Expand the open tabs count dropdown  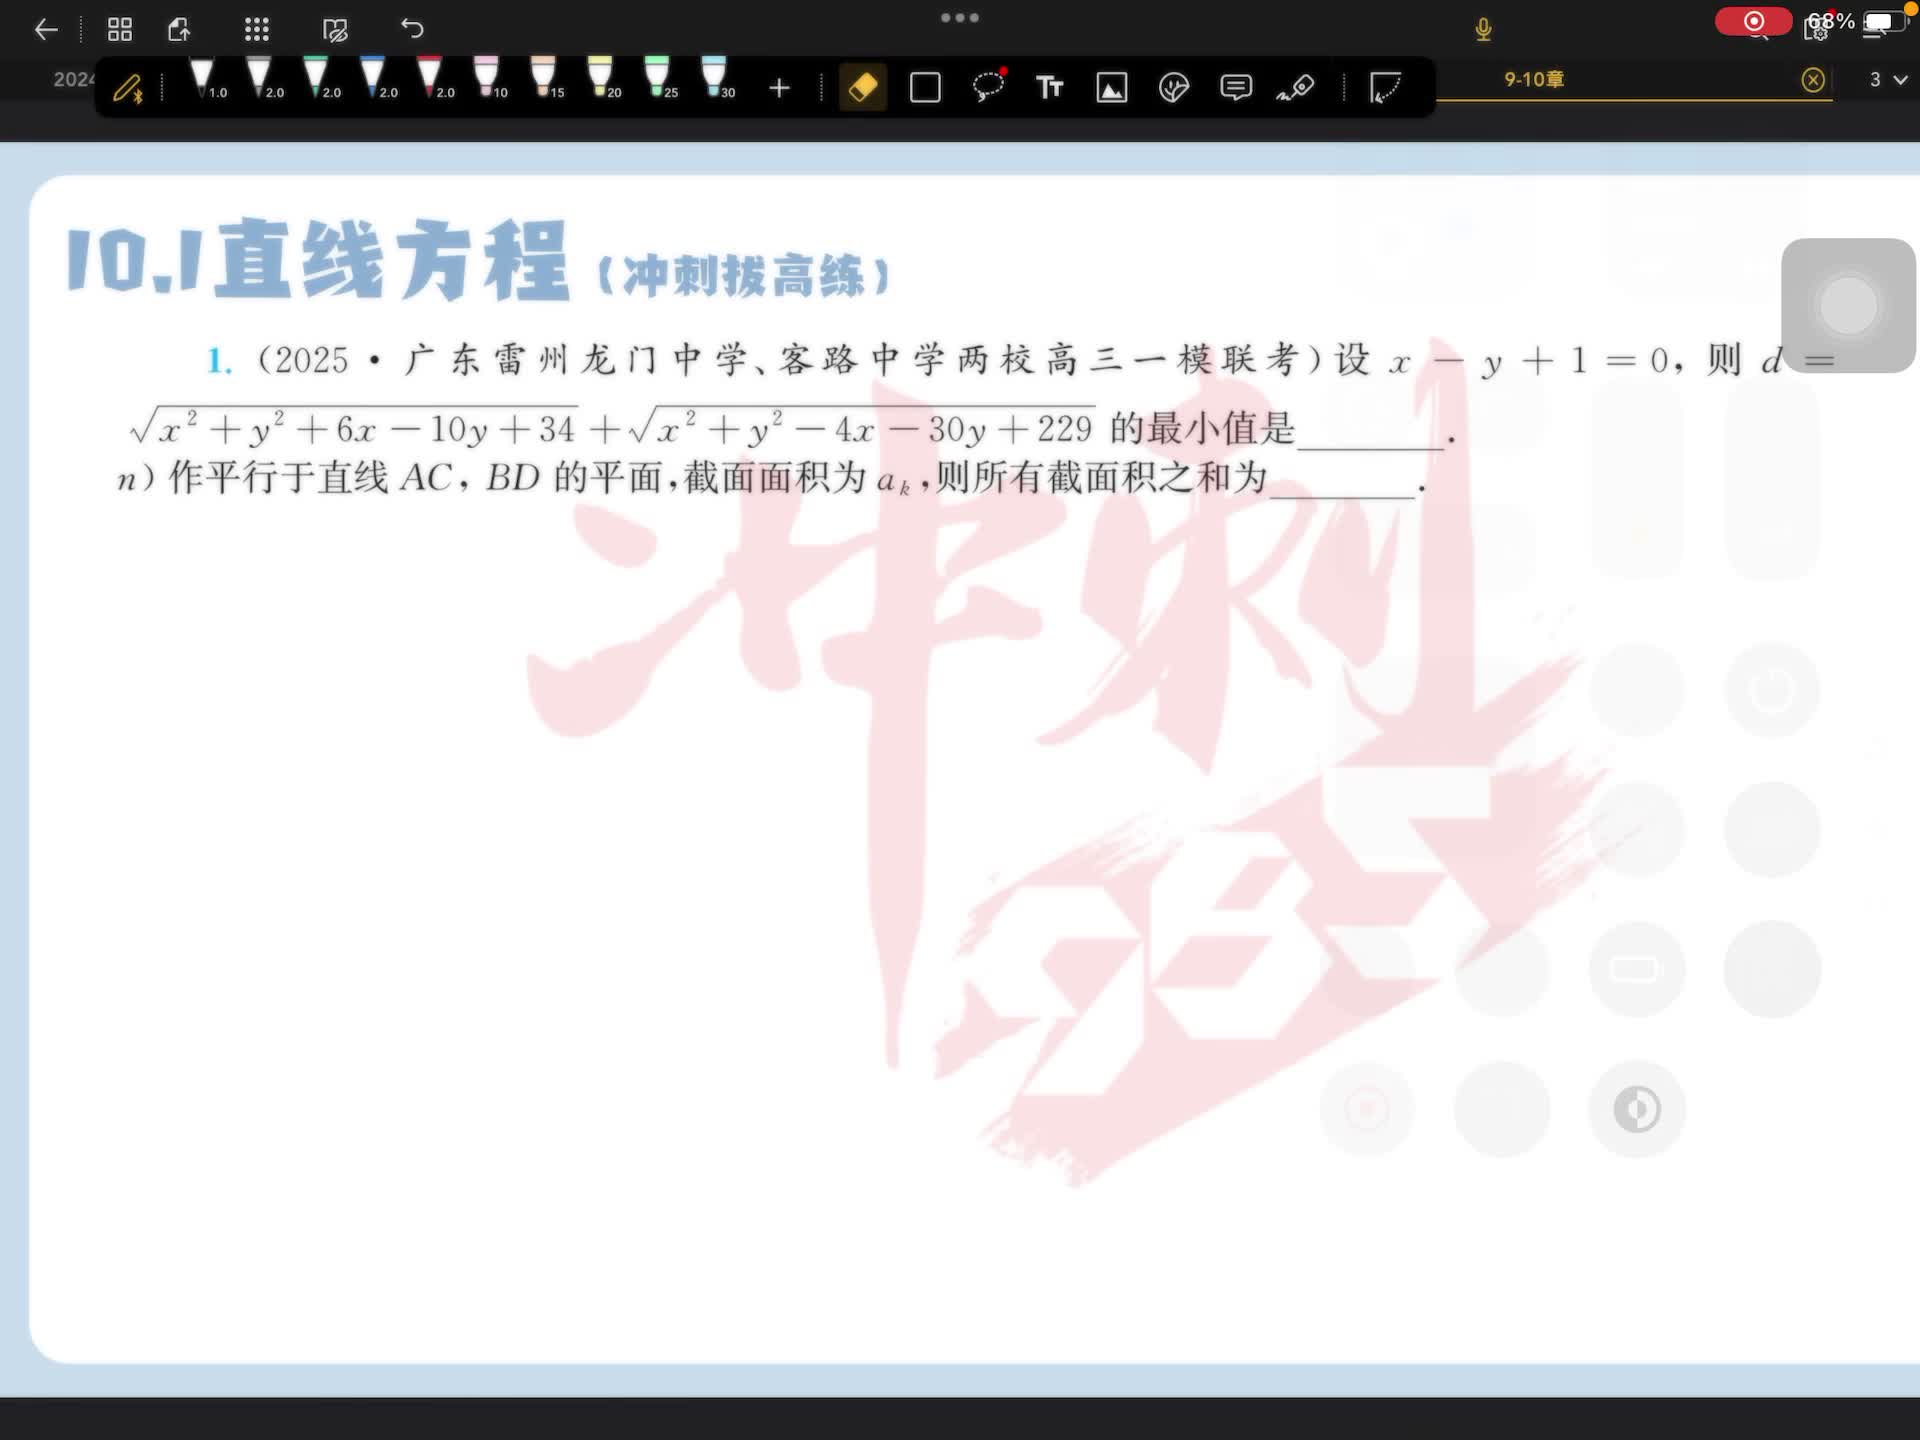pyautogui.click(x=1888, y=79)
